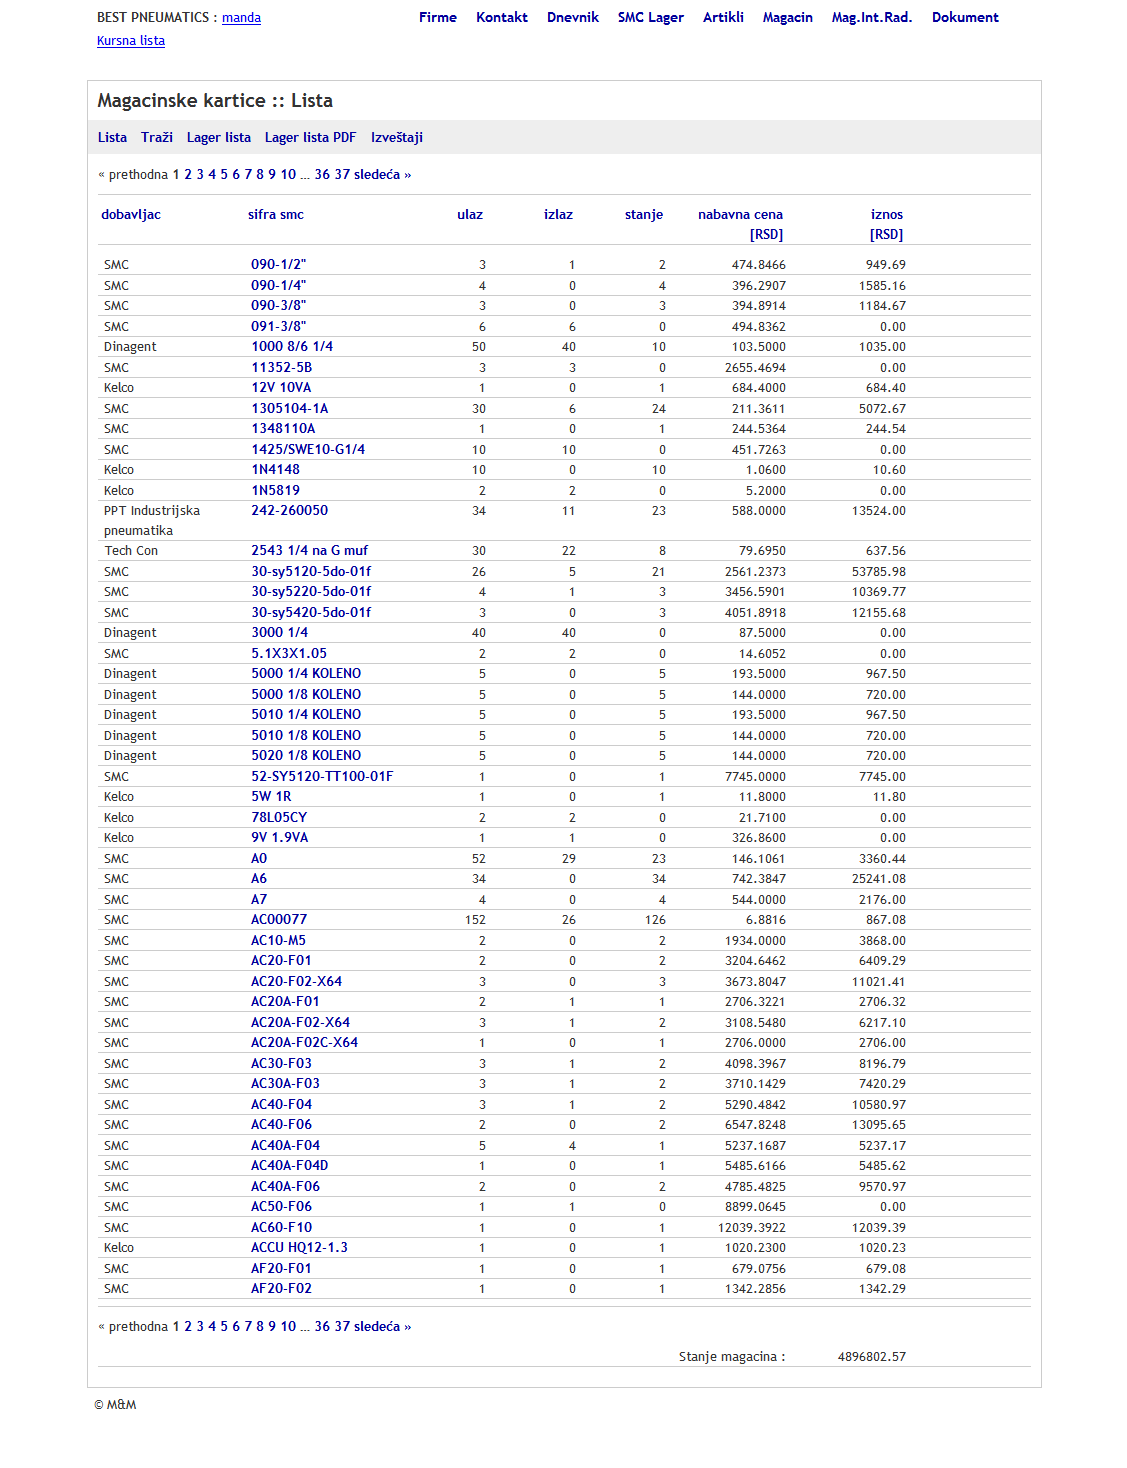Click the Kursna lista link

point(131,41)
